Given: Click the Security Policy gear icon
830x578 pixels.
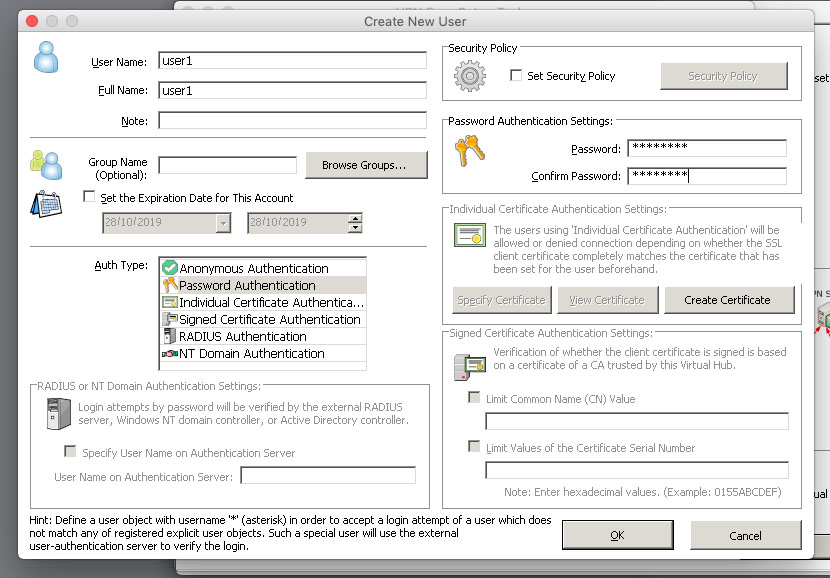Looking at the screenshot, I should tap(468, 76).
